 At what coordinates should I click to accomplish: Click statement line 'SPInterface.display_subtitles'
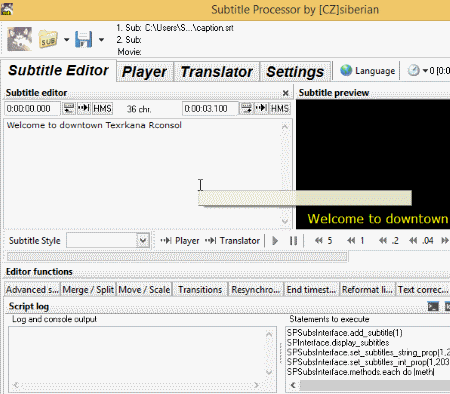(x=338, y=343)
